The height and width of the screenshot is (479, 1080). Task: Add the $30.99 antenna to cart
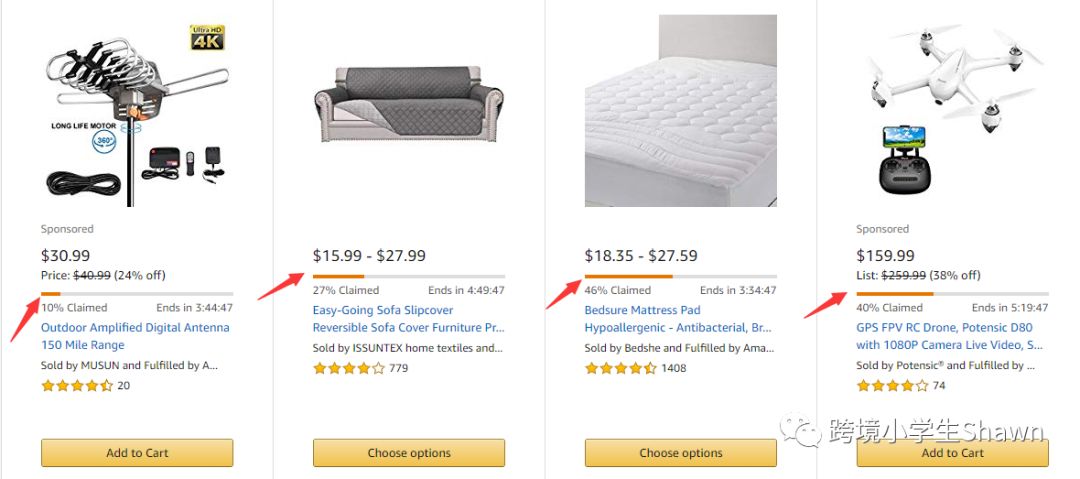137,453
